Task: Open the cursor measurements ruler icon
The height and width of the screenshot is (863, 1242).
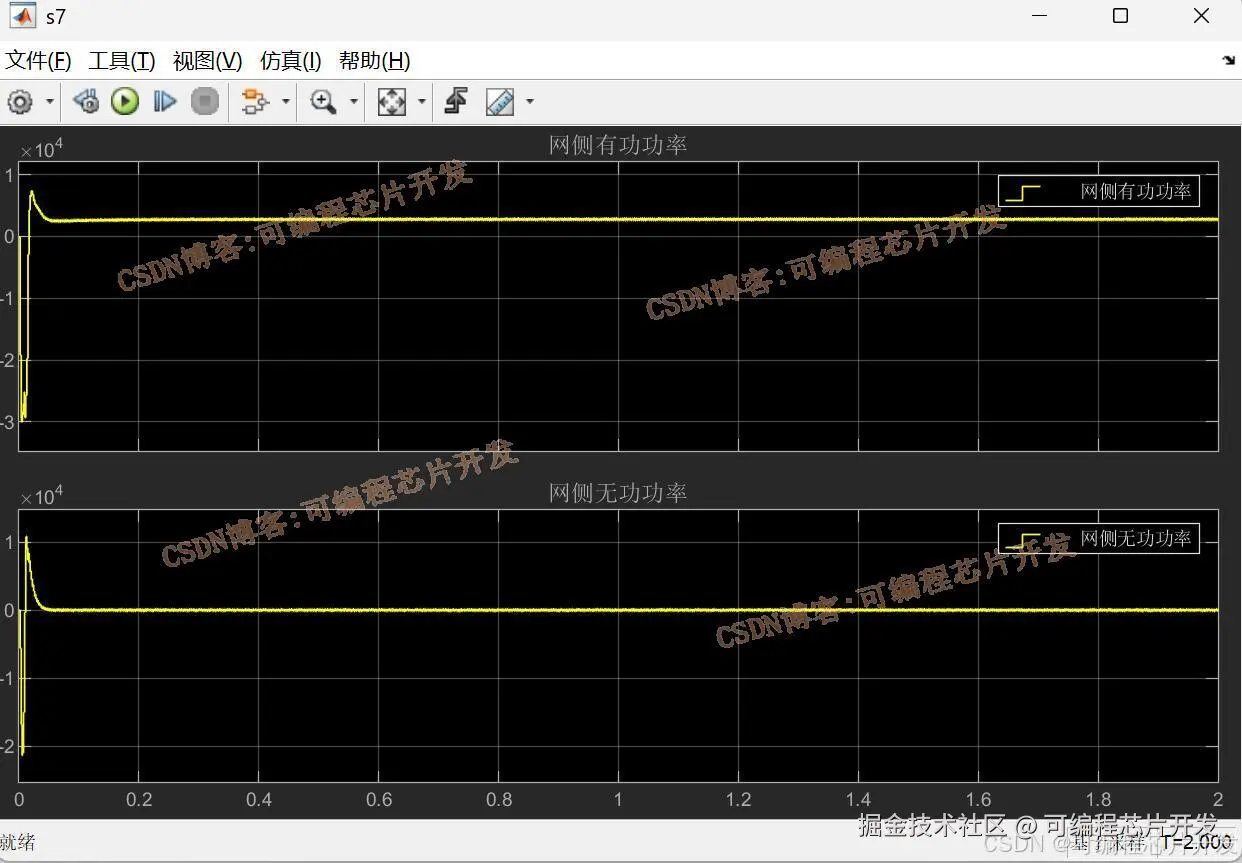Action: click(x=500, y=101)
